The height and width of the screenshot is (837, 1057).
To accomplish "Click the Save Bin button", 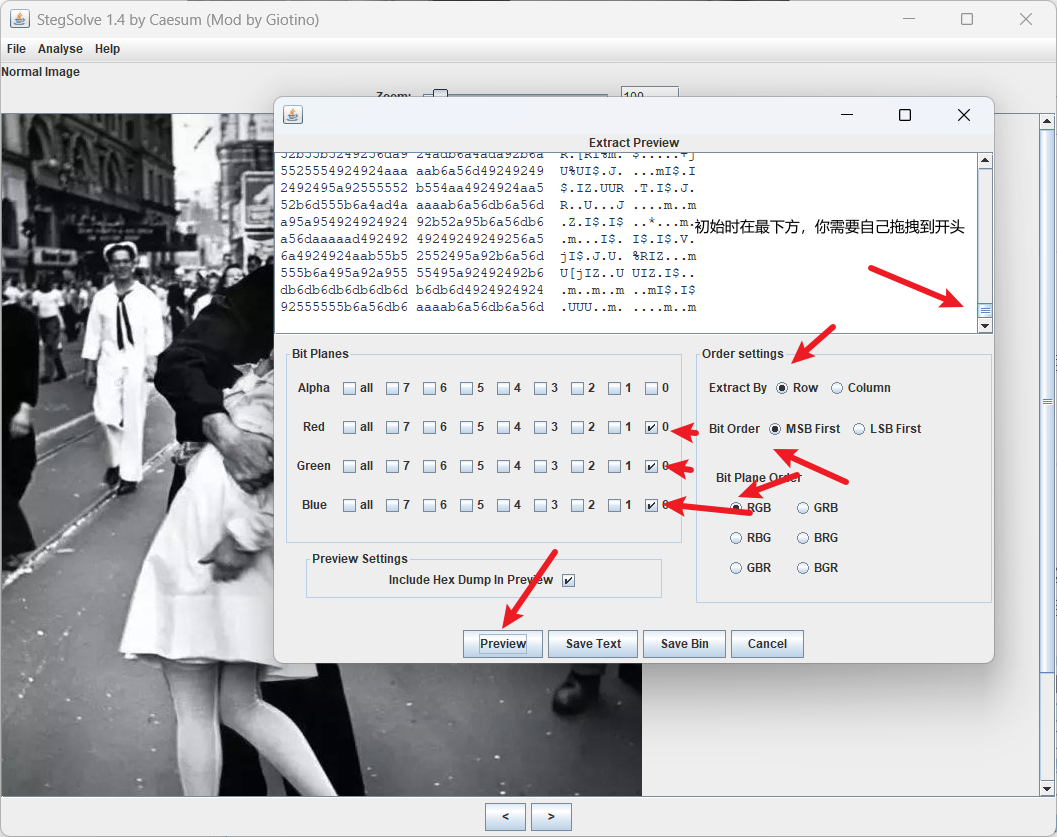I will [x=684, y=644].
